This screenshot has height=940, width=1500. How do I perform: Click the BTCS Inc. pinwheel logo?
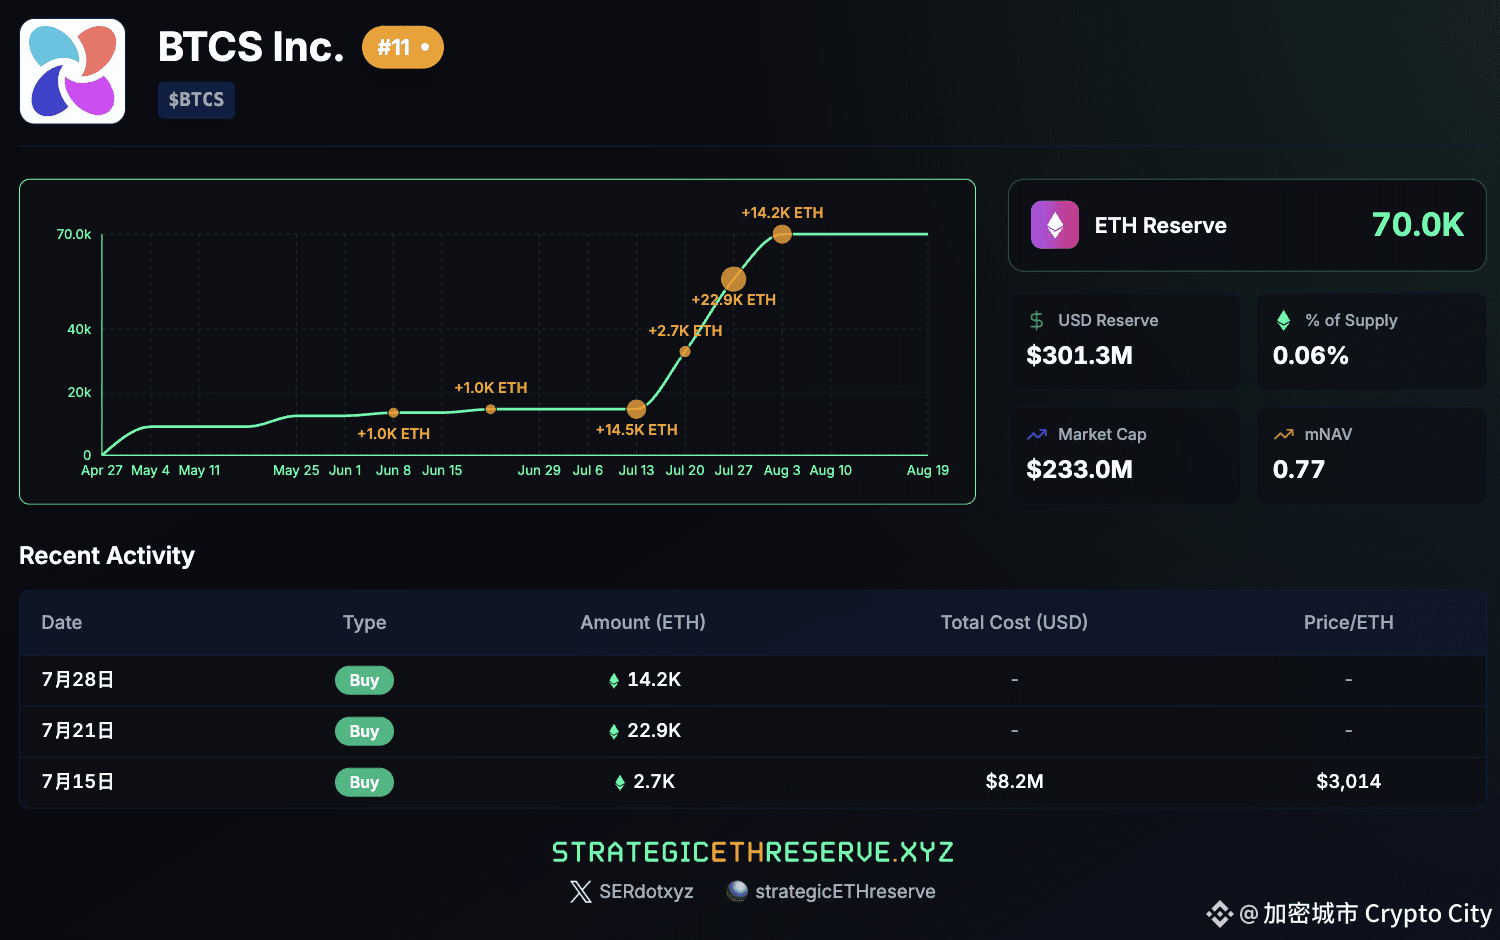[x=72, y=71]
